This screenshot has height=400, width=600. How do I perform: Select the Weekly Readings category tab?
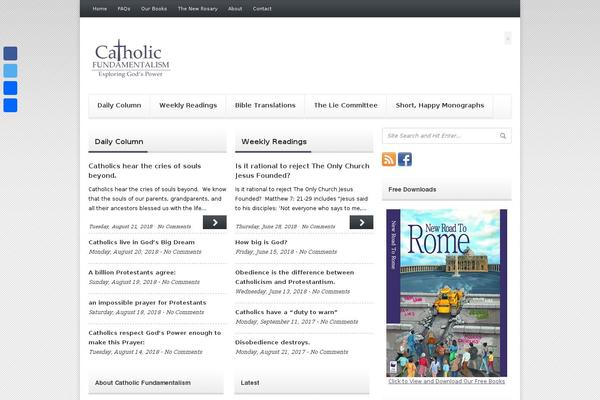click(188, 105)
